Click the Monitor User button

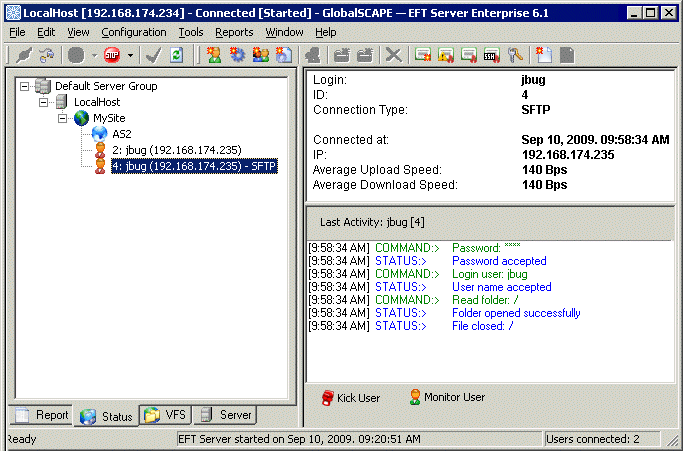coord(447,397)
